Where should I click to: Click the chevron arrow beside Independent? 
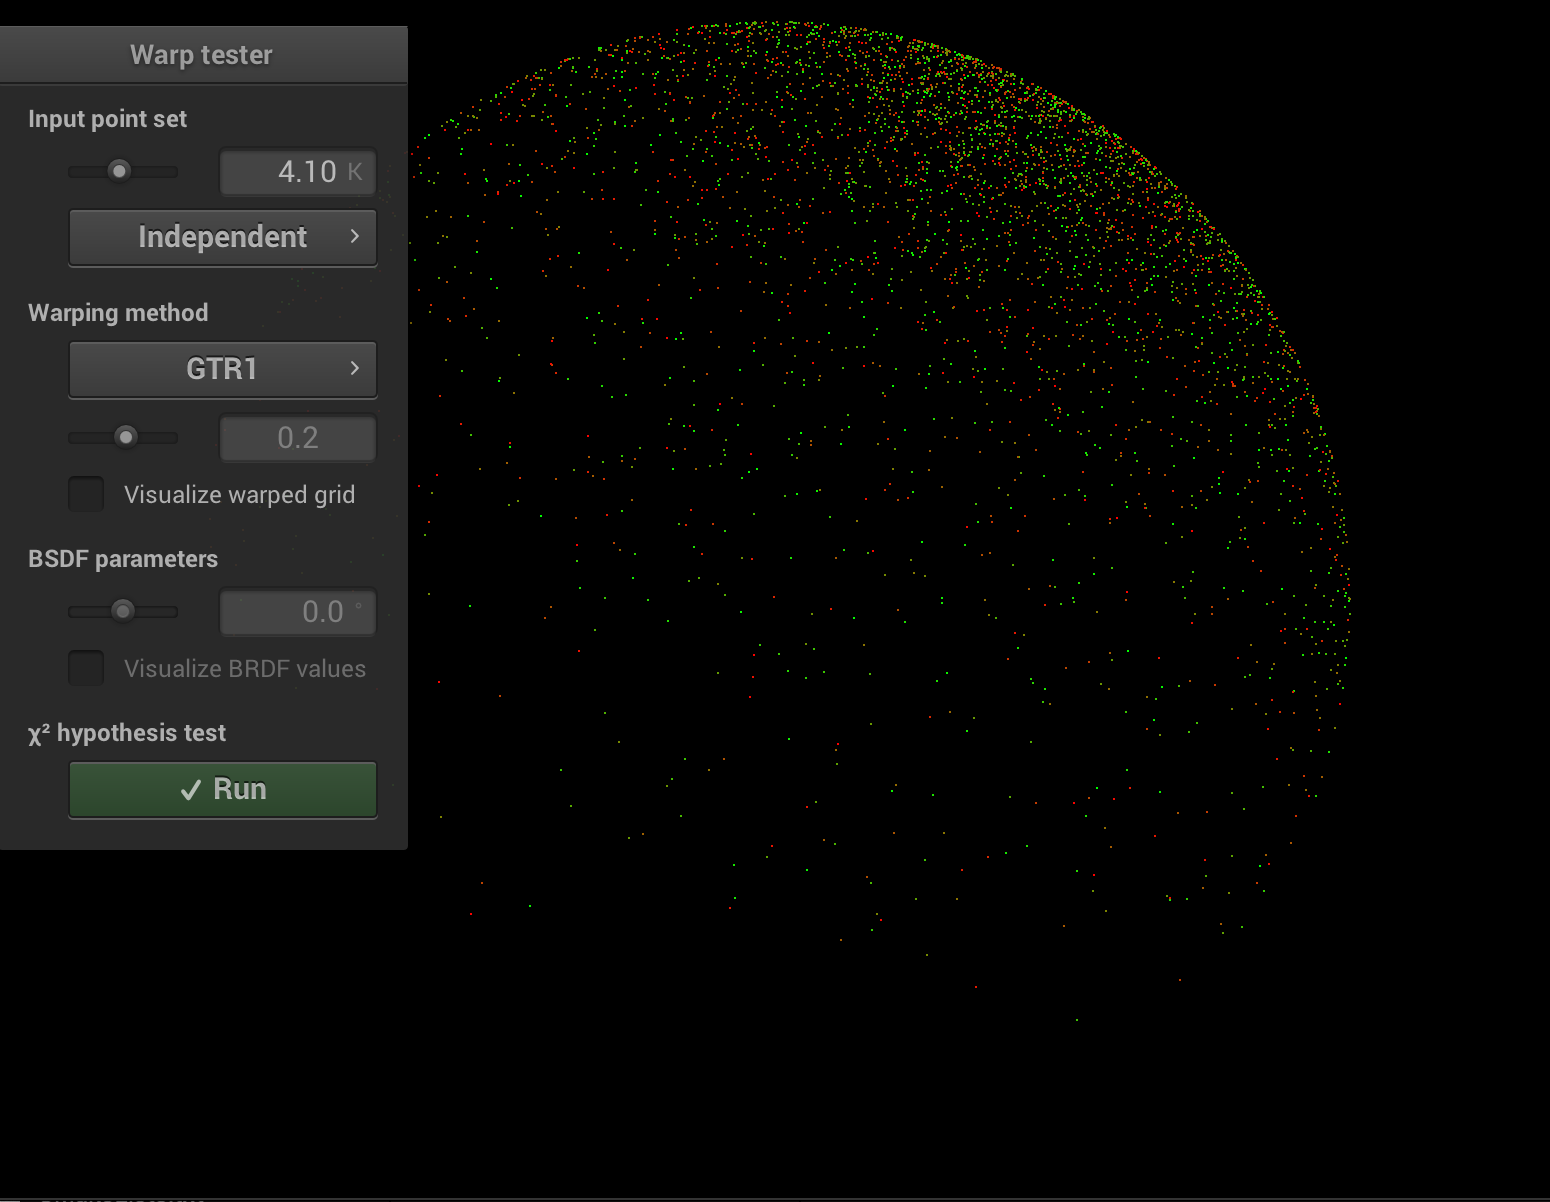354,237
